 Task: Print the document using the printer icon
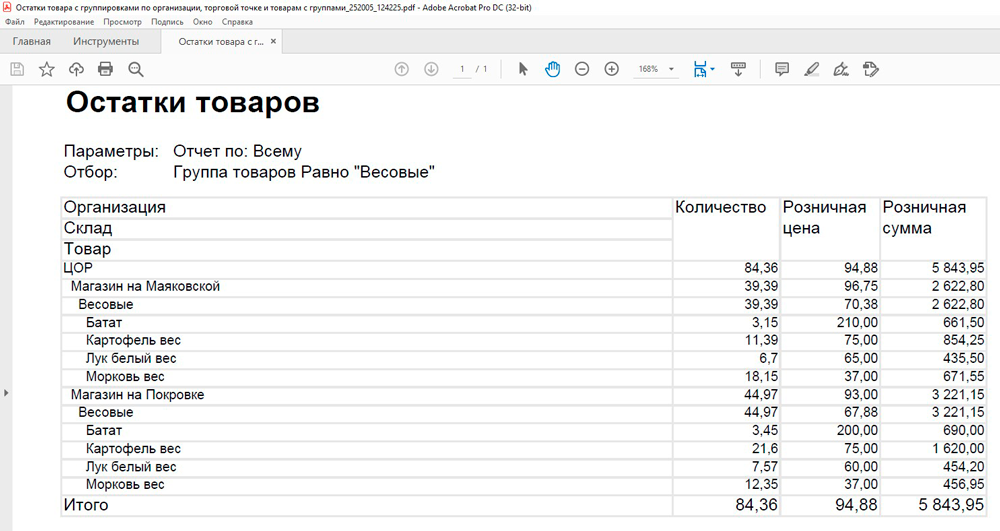tap(105, 69)
